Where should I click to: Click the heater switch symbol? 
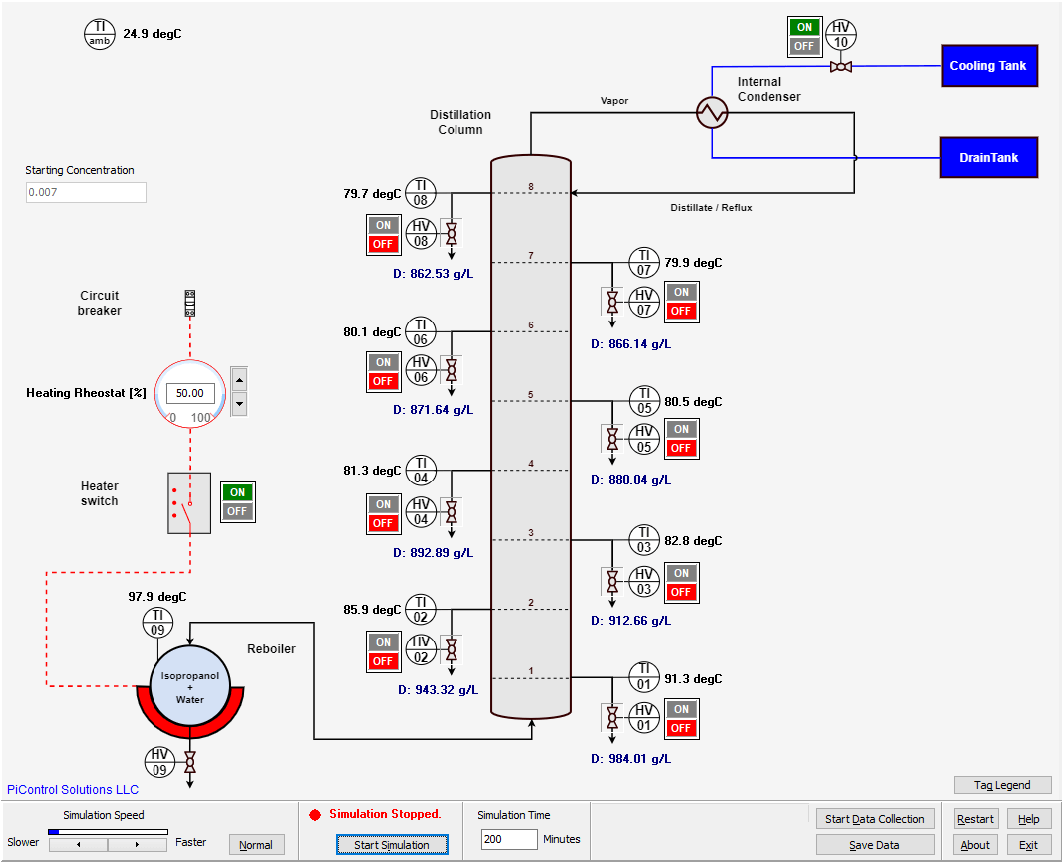click(x=188, y=503)
